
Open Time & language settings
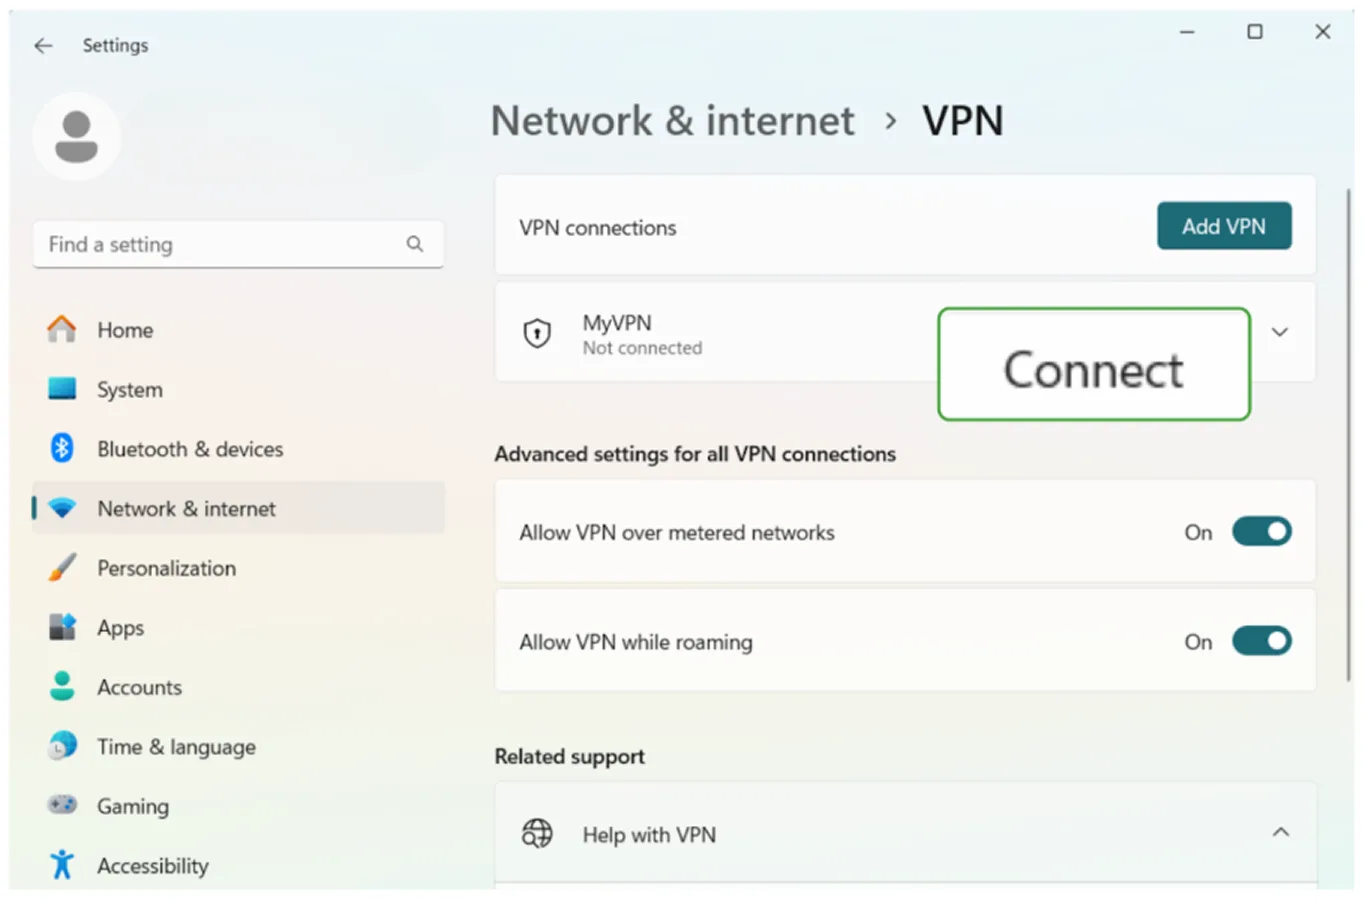click(61, 746)
